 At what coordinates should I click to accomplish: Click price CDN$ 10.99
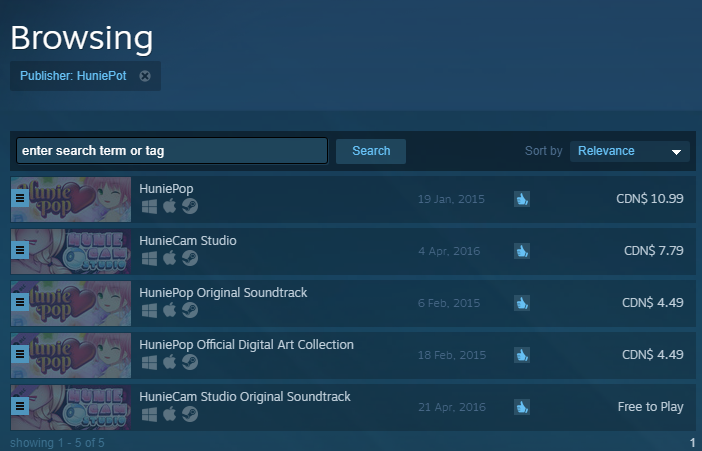pos(650,198)
